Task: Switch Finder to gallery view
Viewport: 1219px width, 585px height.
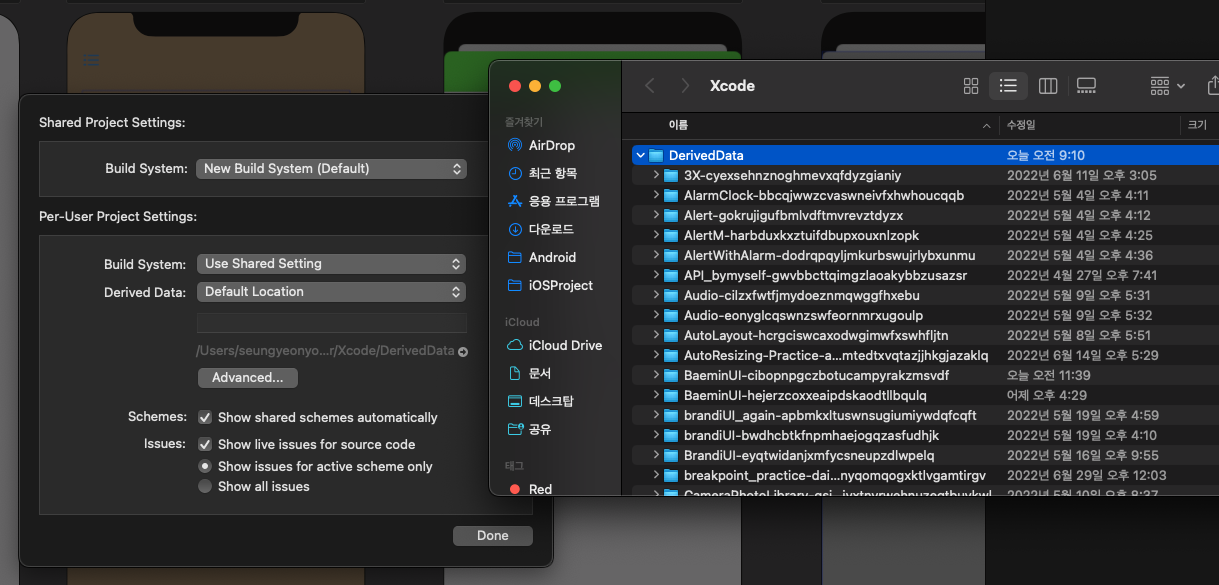Action: tap(1086, 86)
